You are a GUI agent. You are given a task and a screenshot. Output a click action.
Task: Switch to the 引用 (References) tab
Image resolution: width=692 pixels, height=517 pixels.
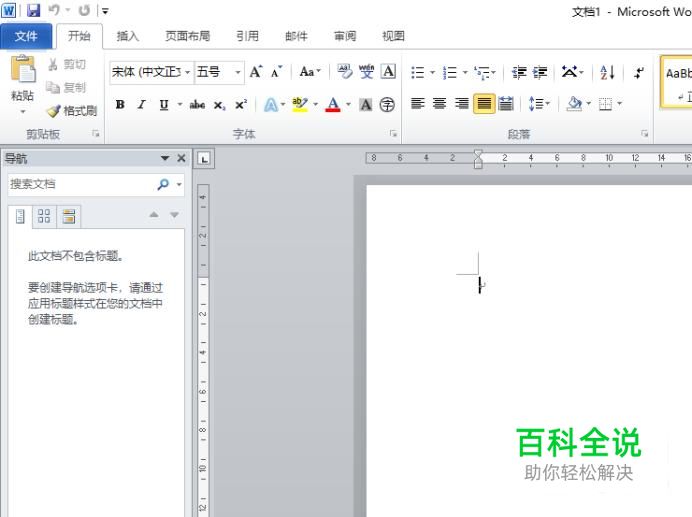(x=247, y=36)
